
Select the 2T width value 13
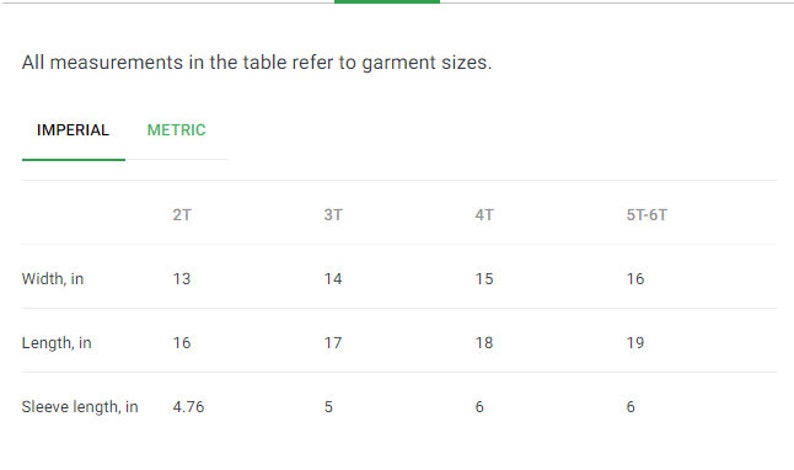tap(182, 279)
